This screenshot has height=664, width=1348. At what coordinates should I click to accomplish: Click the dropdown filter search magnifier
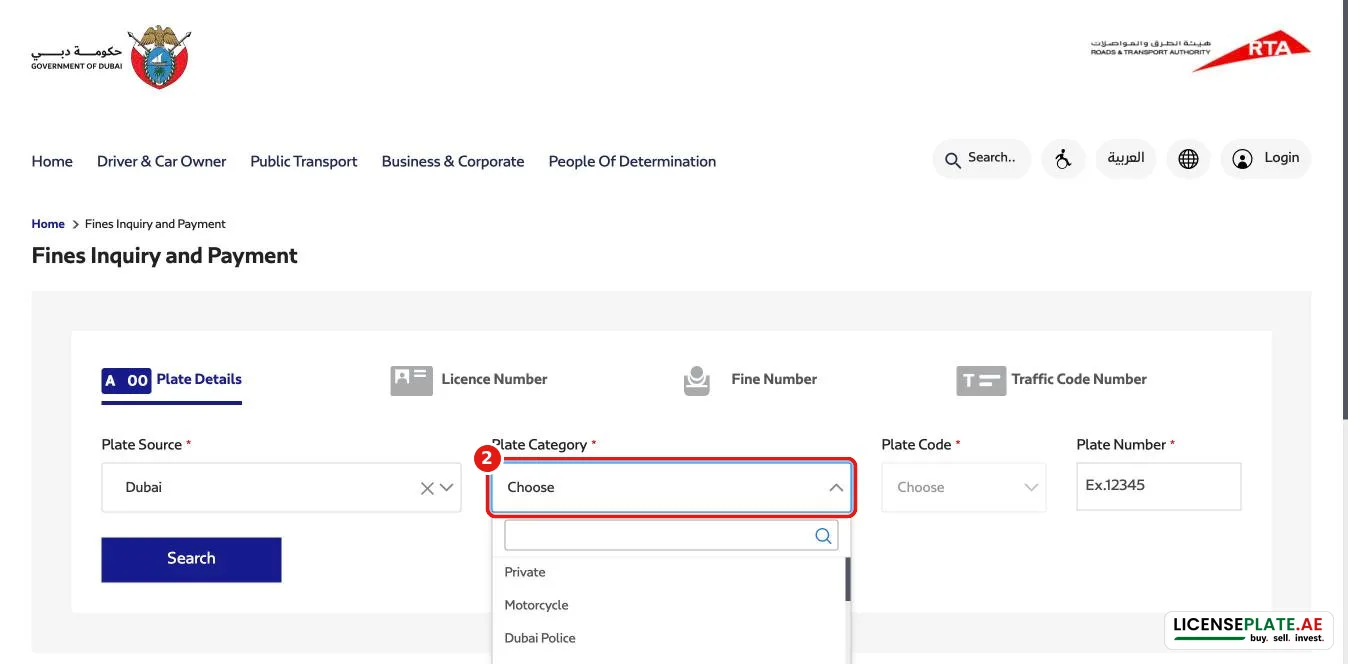pos(823,536)
